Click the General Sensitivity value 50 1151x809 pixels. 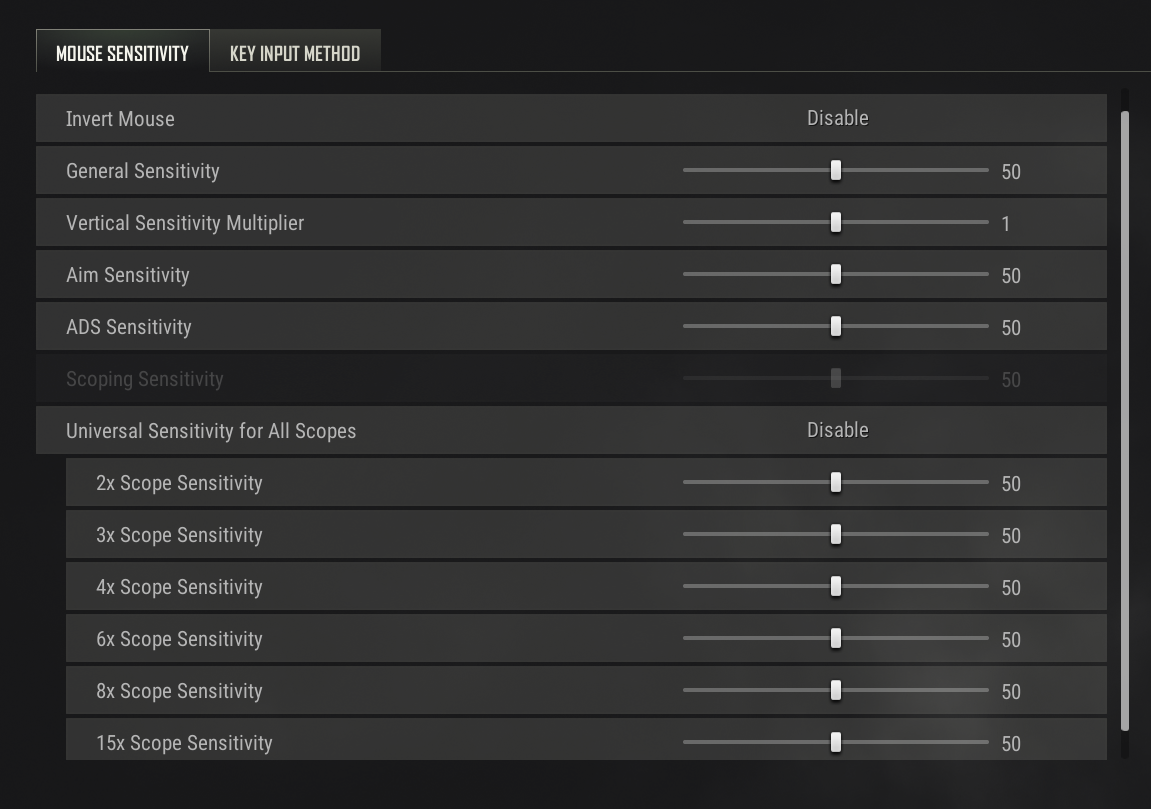pyautogui.click(x=1011, y=172)
